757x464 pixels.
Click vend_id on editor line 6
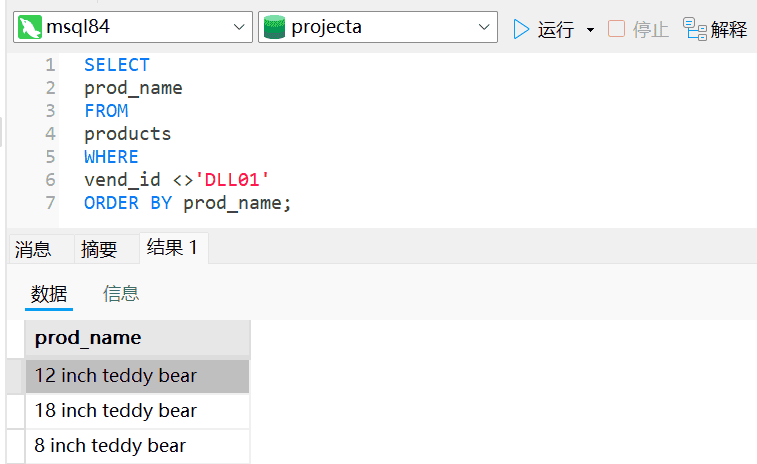[122, 180]
